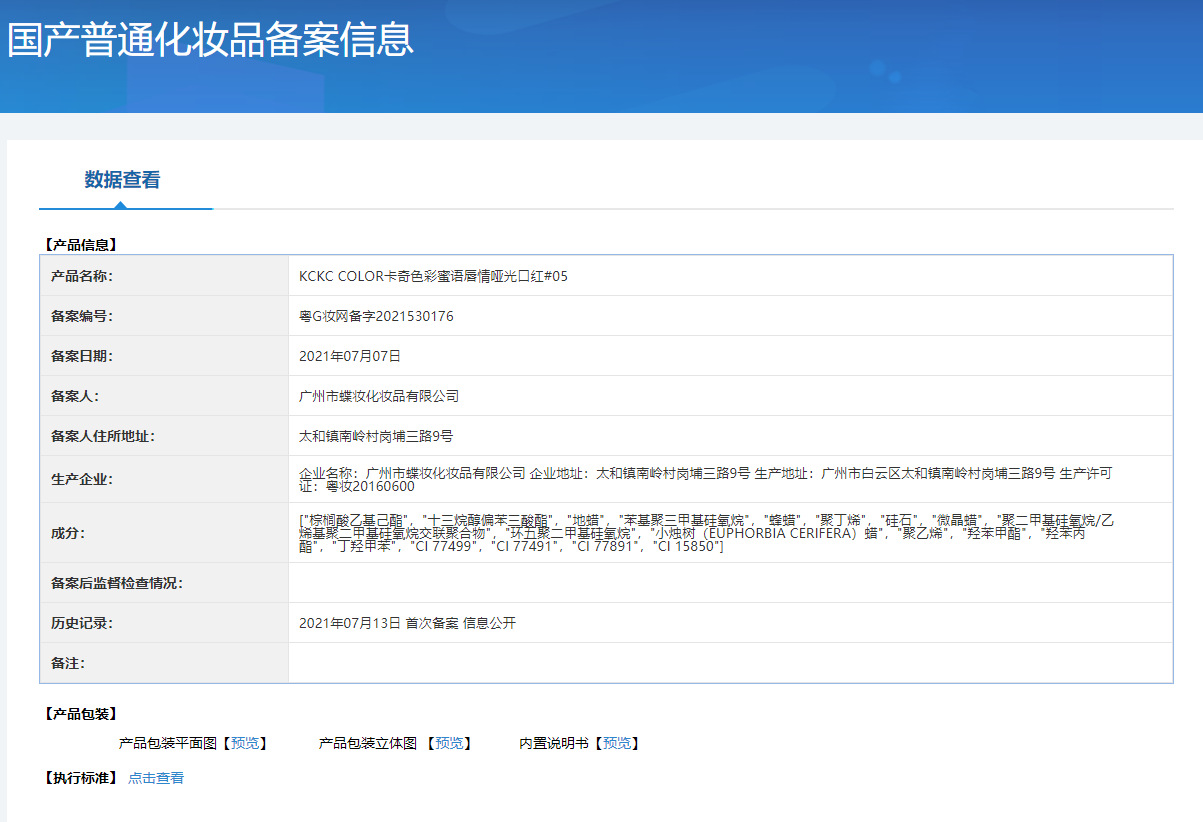Click the filing date 2021年07月07日
This screenshot has height=822, width=1203.
click(350, 356)
